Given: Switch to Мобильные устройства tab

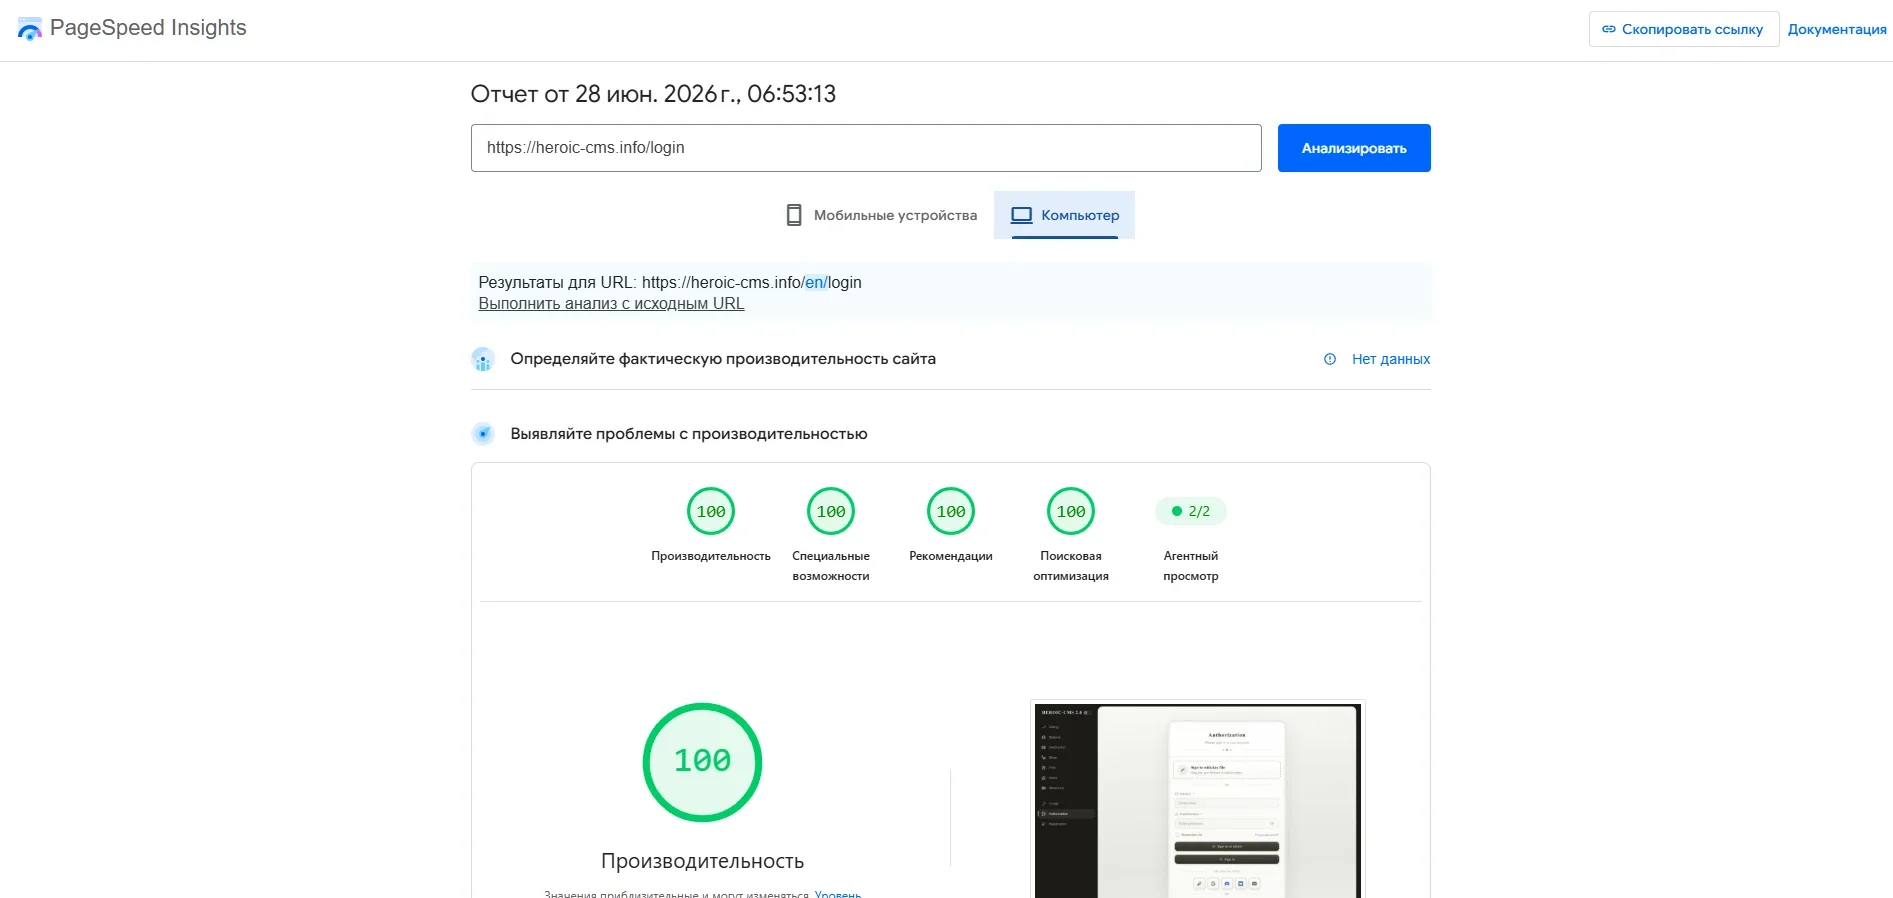Looking at the screenshot, I should point(881,215).
